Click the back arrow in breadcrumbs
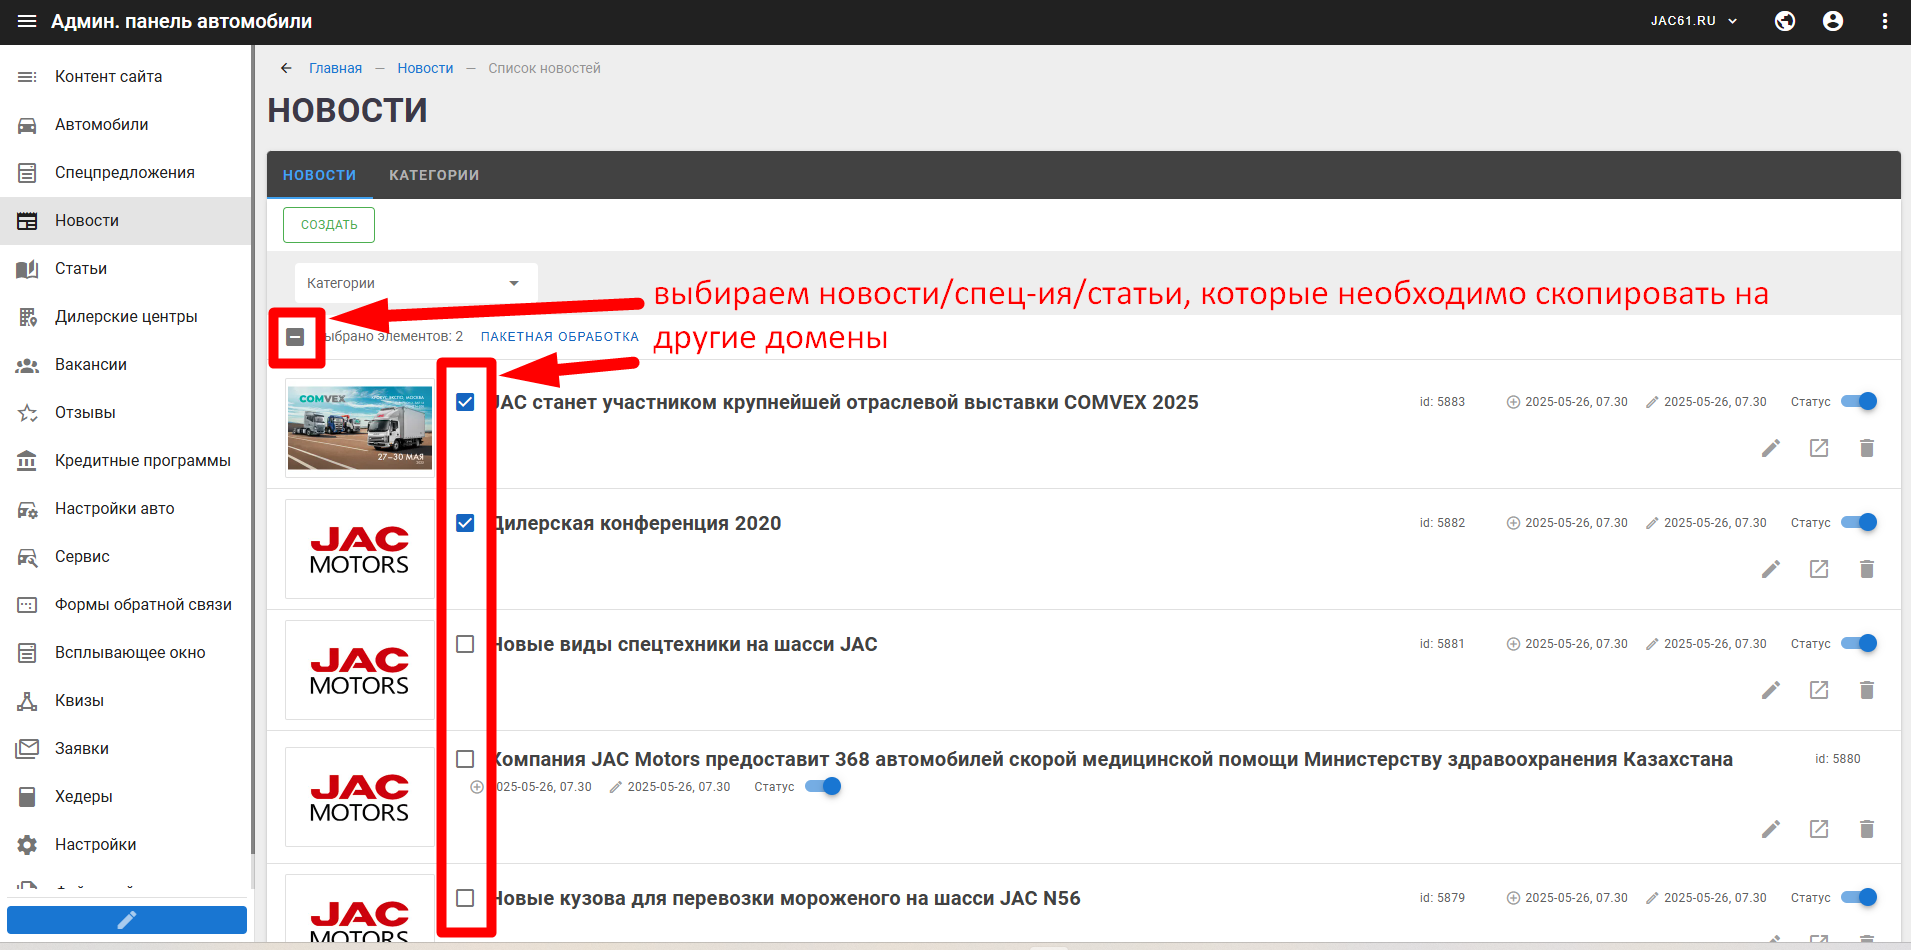The image size is (1911, 950). (286, 68)
